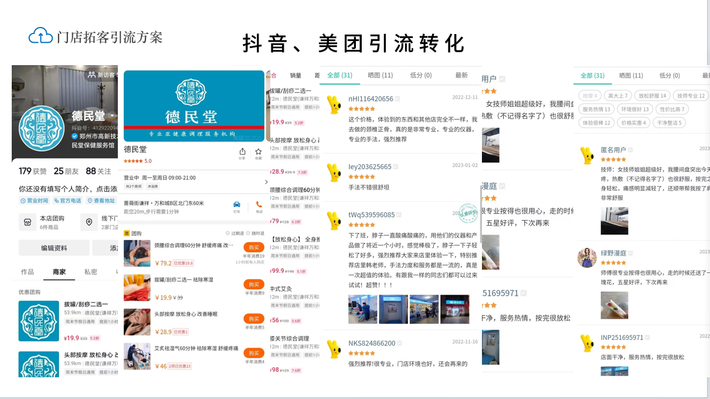This screenshot has height=399, width=710.
Task: Tap the blue car taxi icon
Action: click(236, 205)
